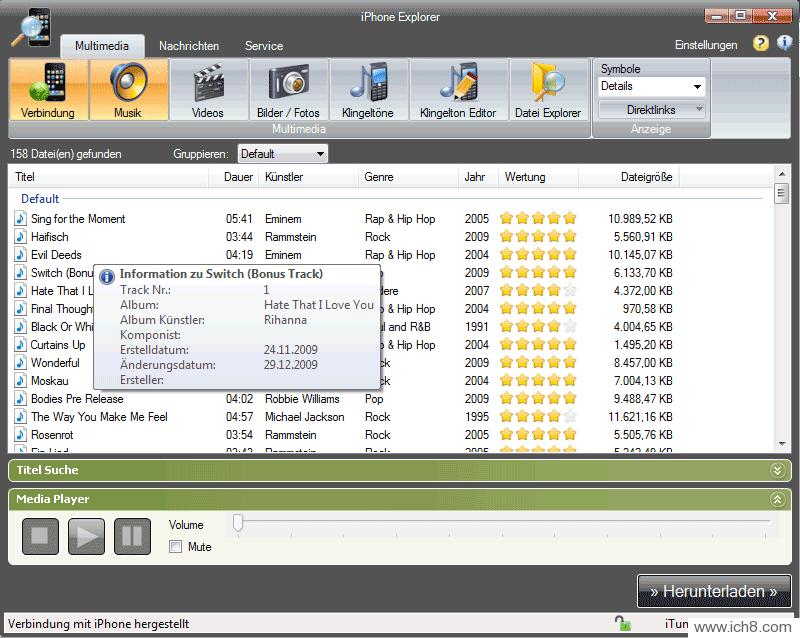Open the Gruppieren Default dropdown
800x638 pixels.
tap(283, 154)
